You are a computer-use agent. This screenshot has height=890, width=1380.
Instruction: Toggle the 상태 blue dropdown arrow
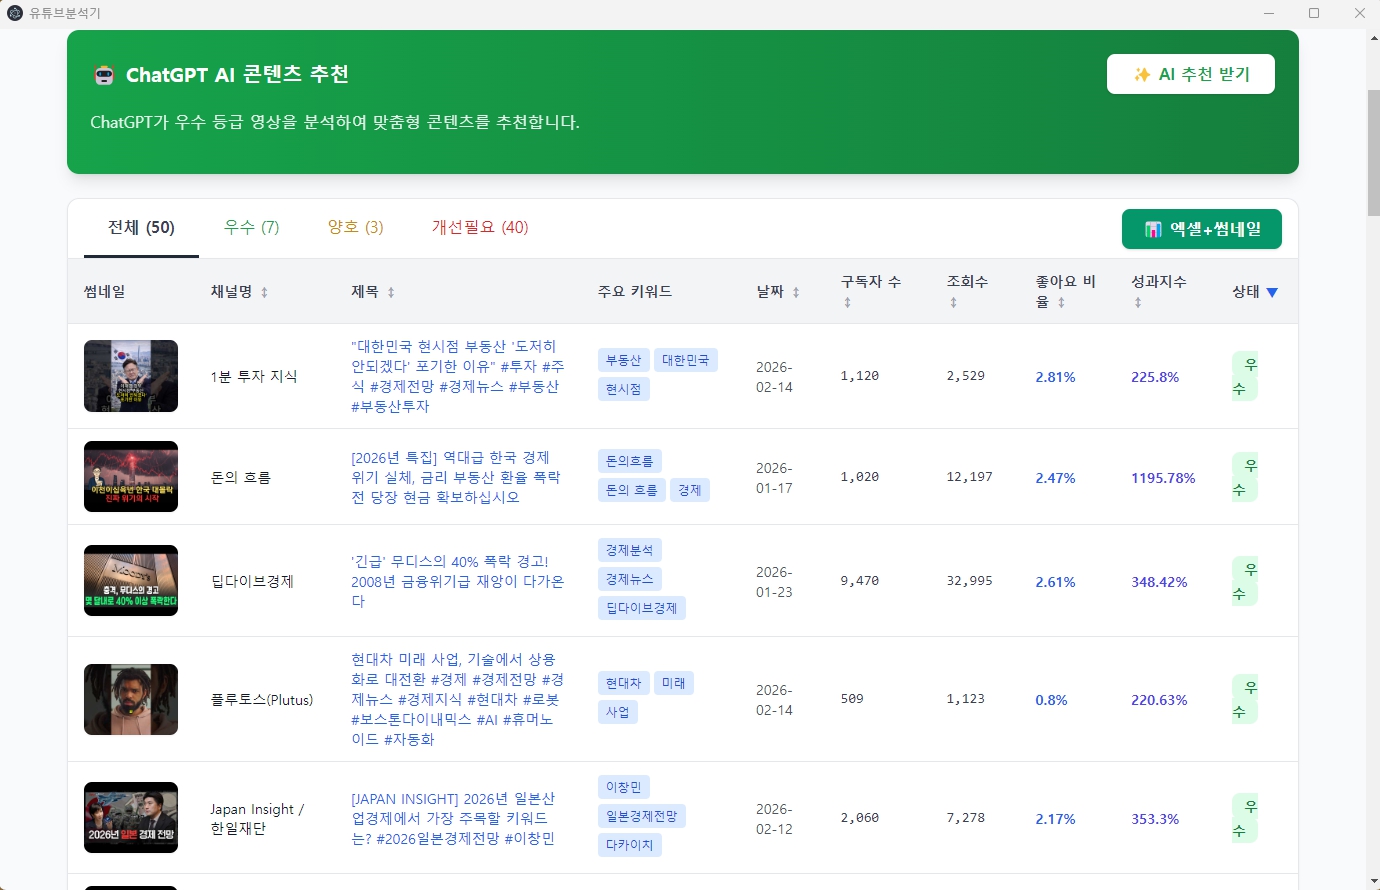(x=1272, y=293)
